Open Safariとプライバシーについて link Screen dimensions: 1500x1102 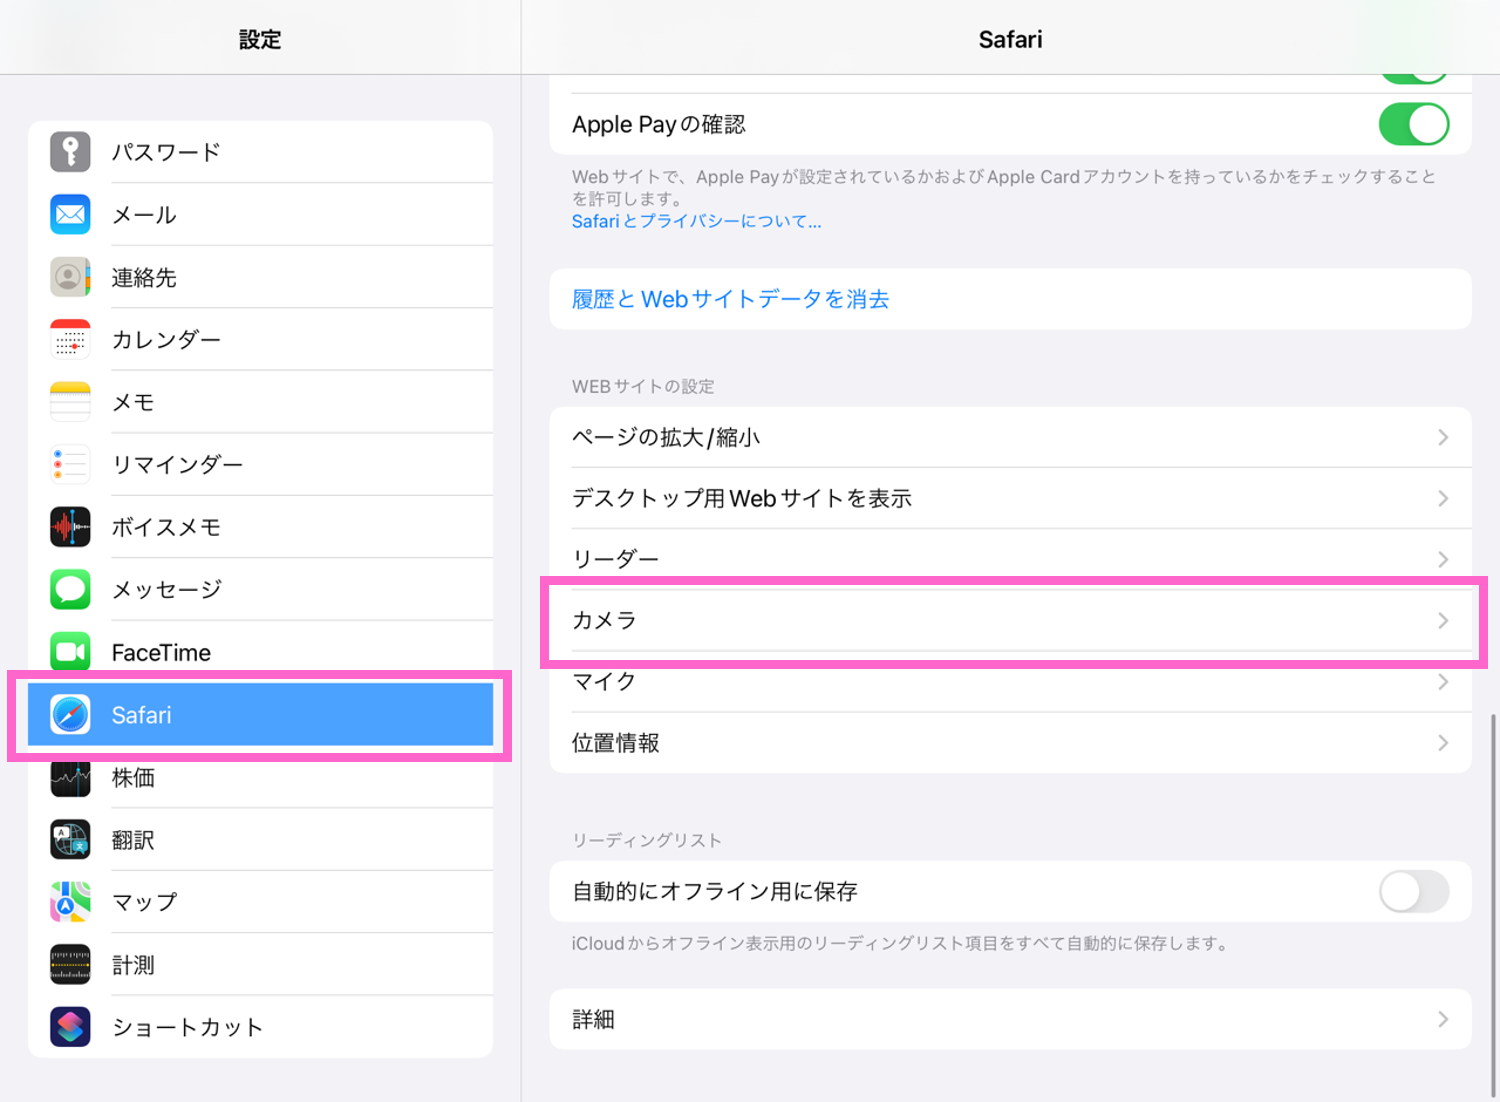pyautogui.click(x=696, y=221)
